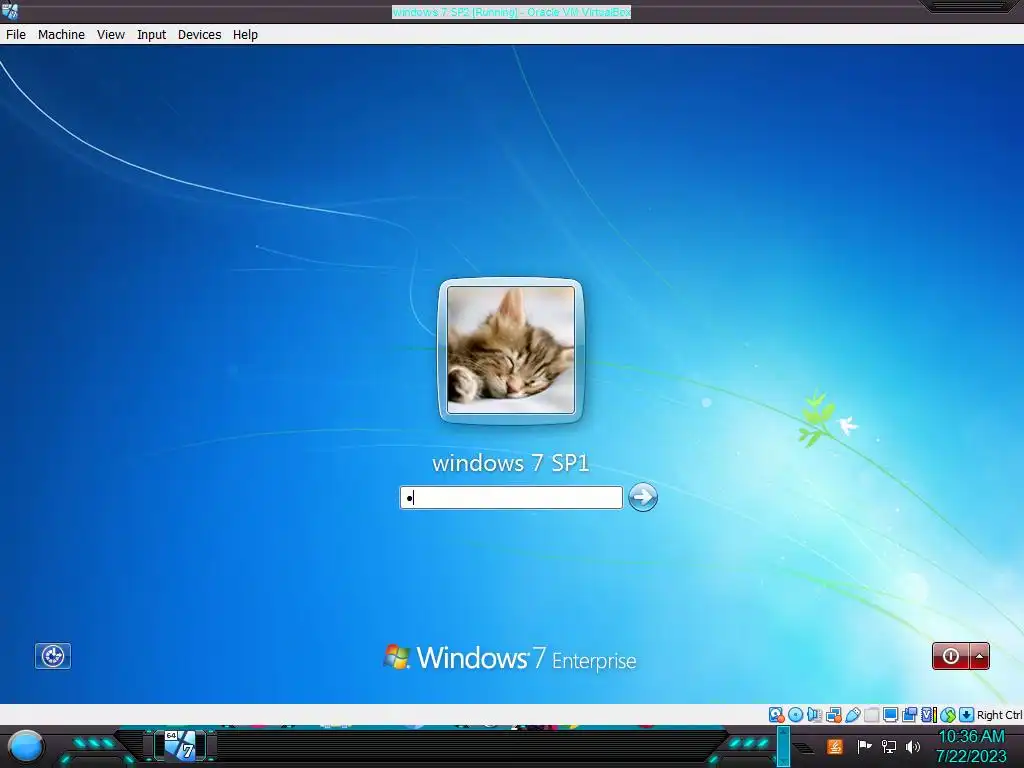Click the VirtualBox Windows 7 taskbar button

click(180, 746)
